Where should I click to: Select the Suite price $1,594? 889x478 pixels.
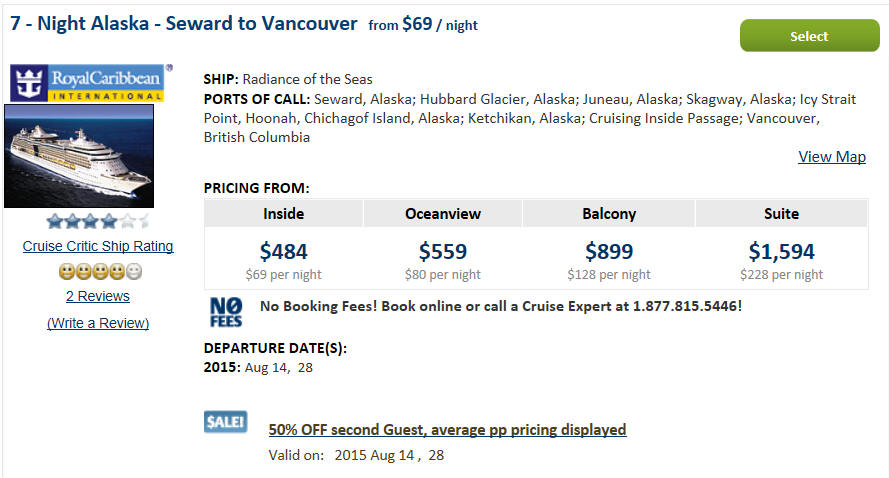pos(781,251)
